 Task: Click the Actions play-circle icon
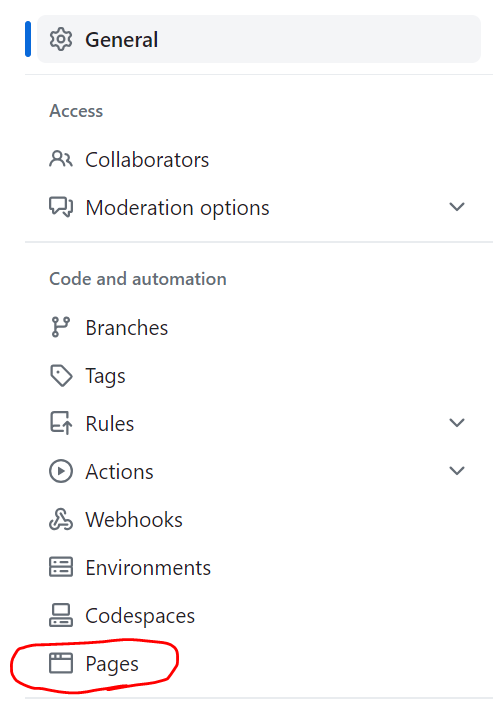pyautogui.click(x=61, y=471)
